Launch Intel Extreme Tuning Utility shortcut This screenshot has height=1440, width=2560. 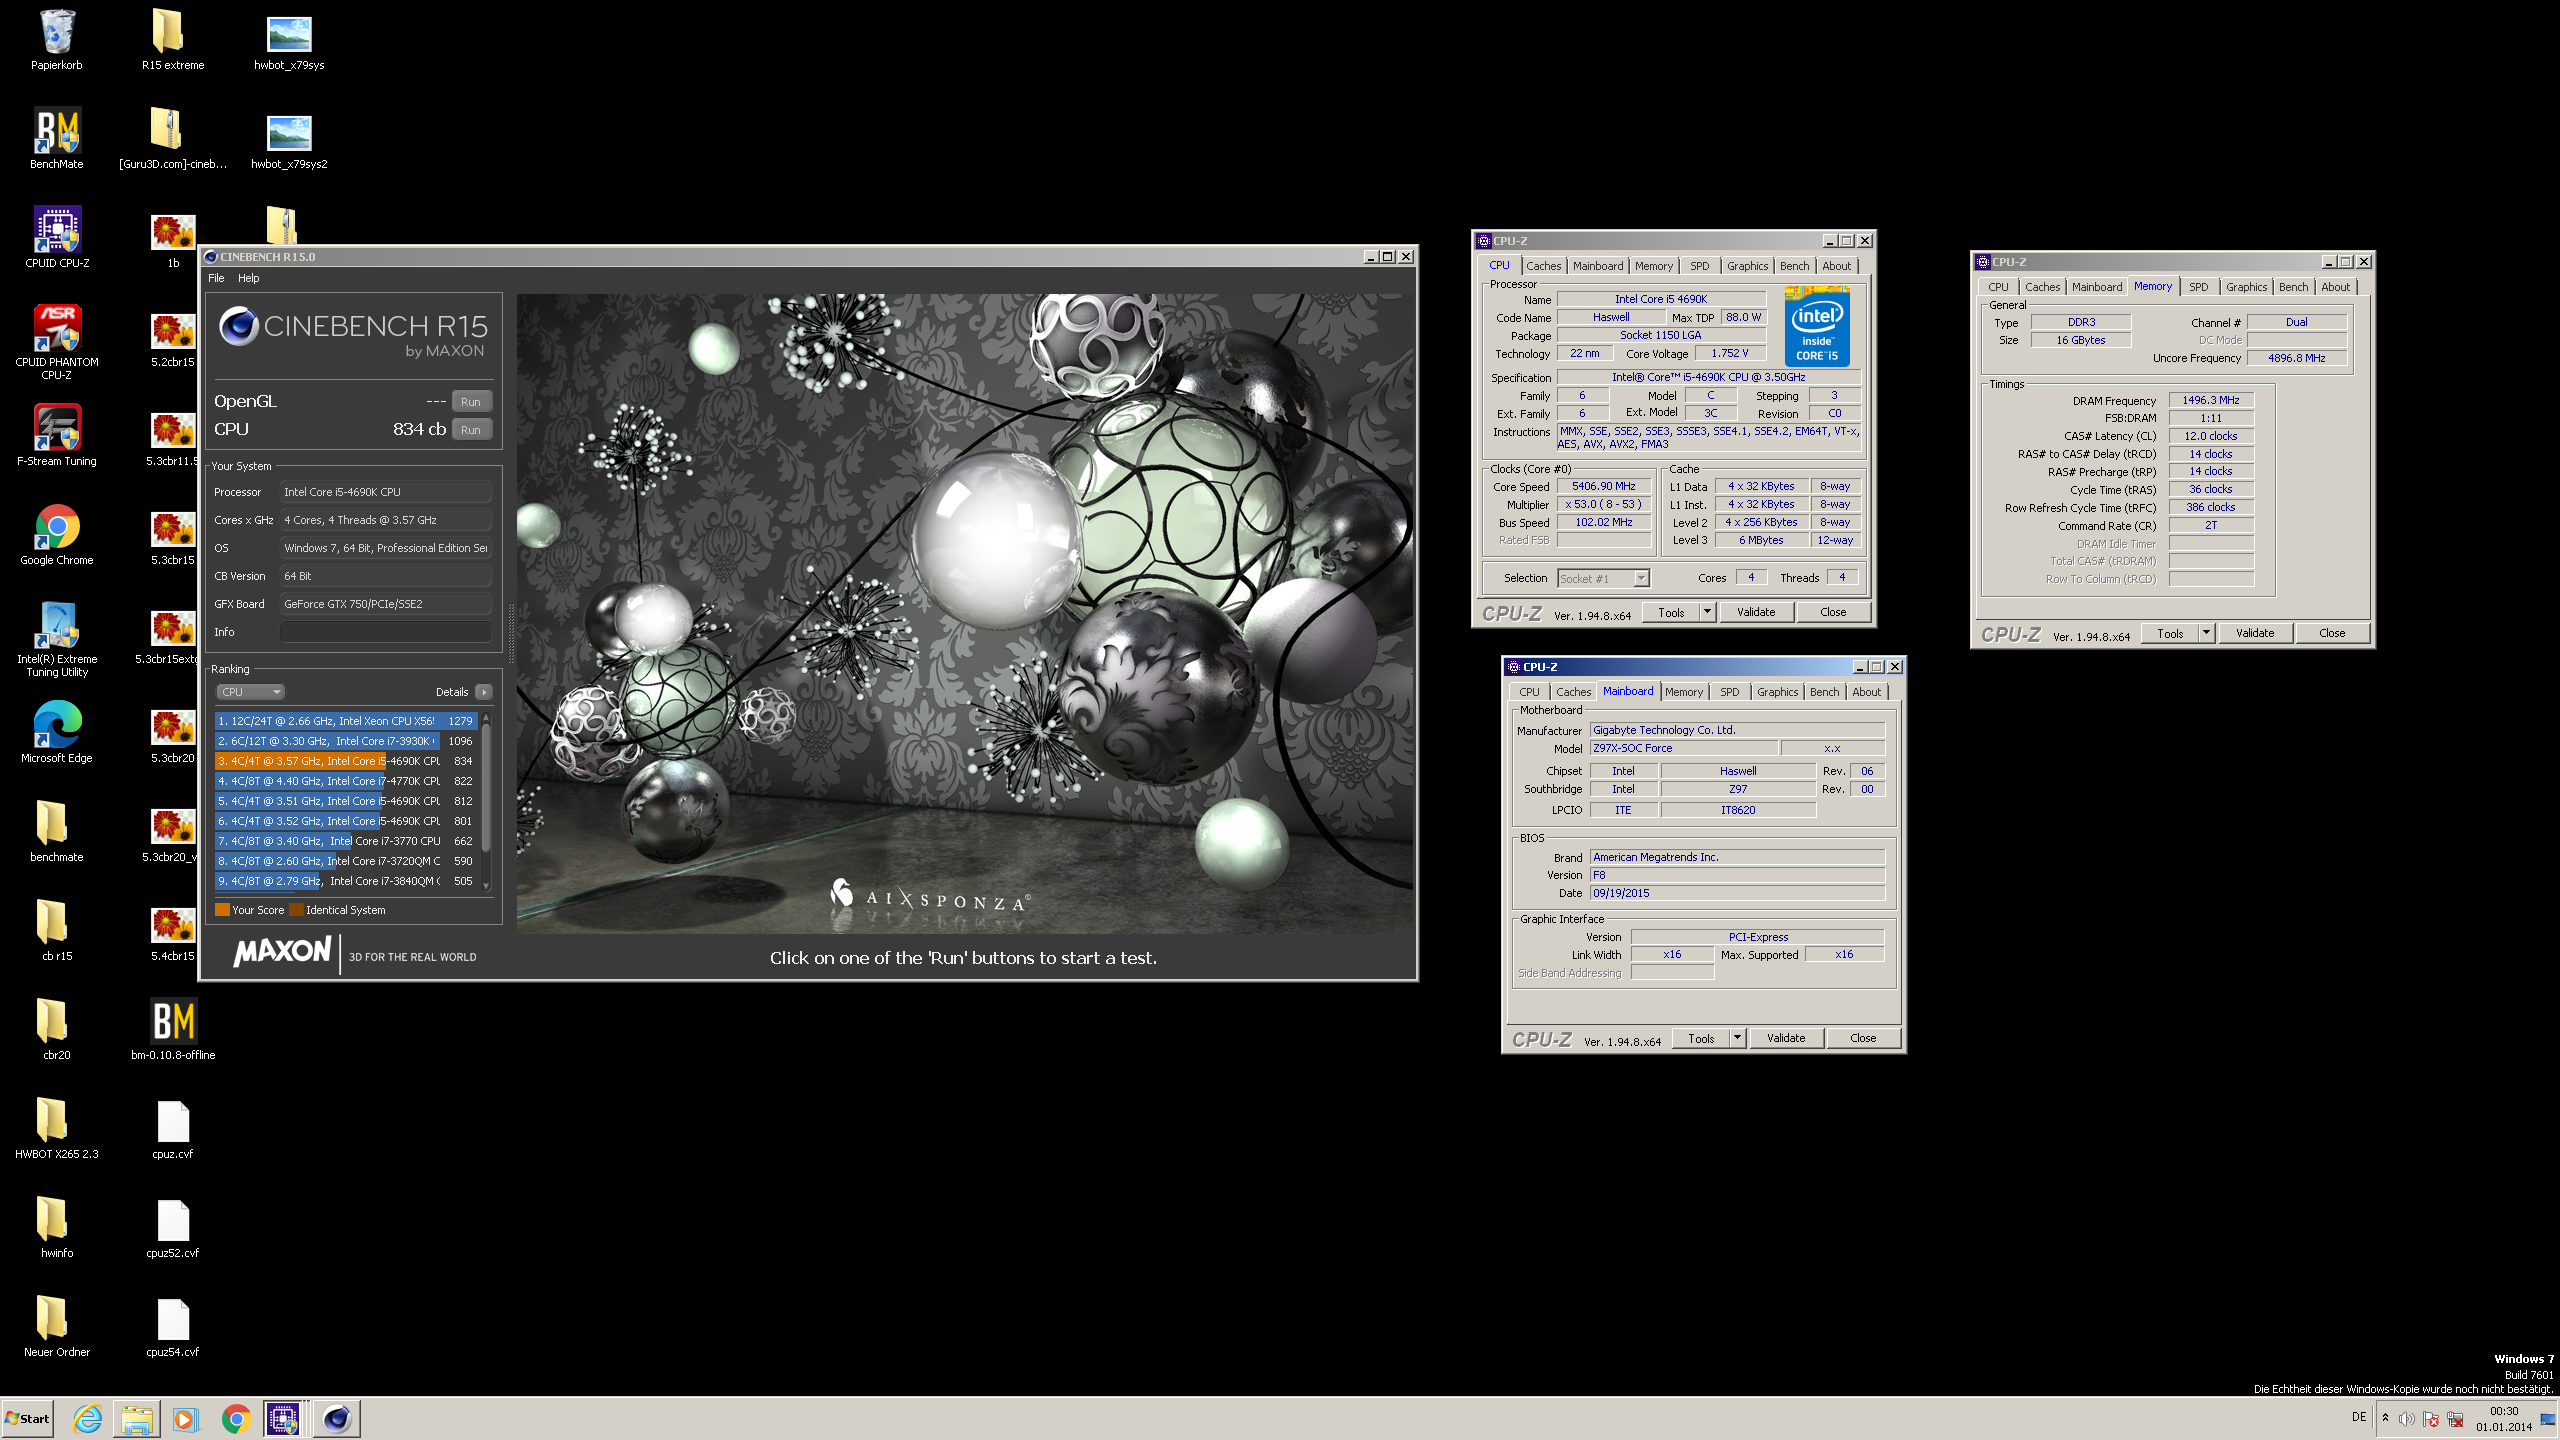coord(57,639)
